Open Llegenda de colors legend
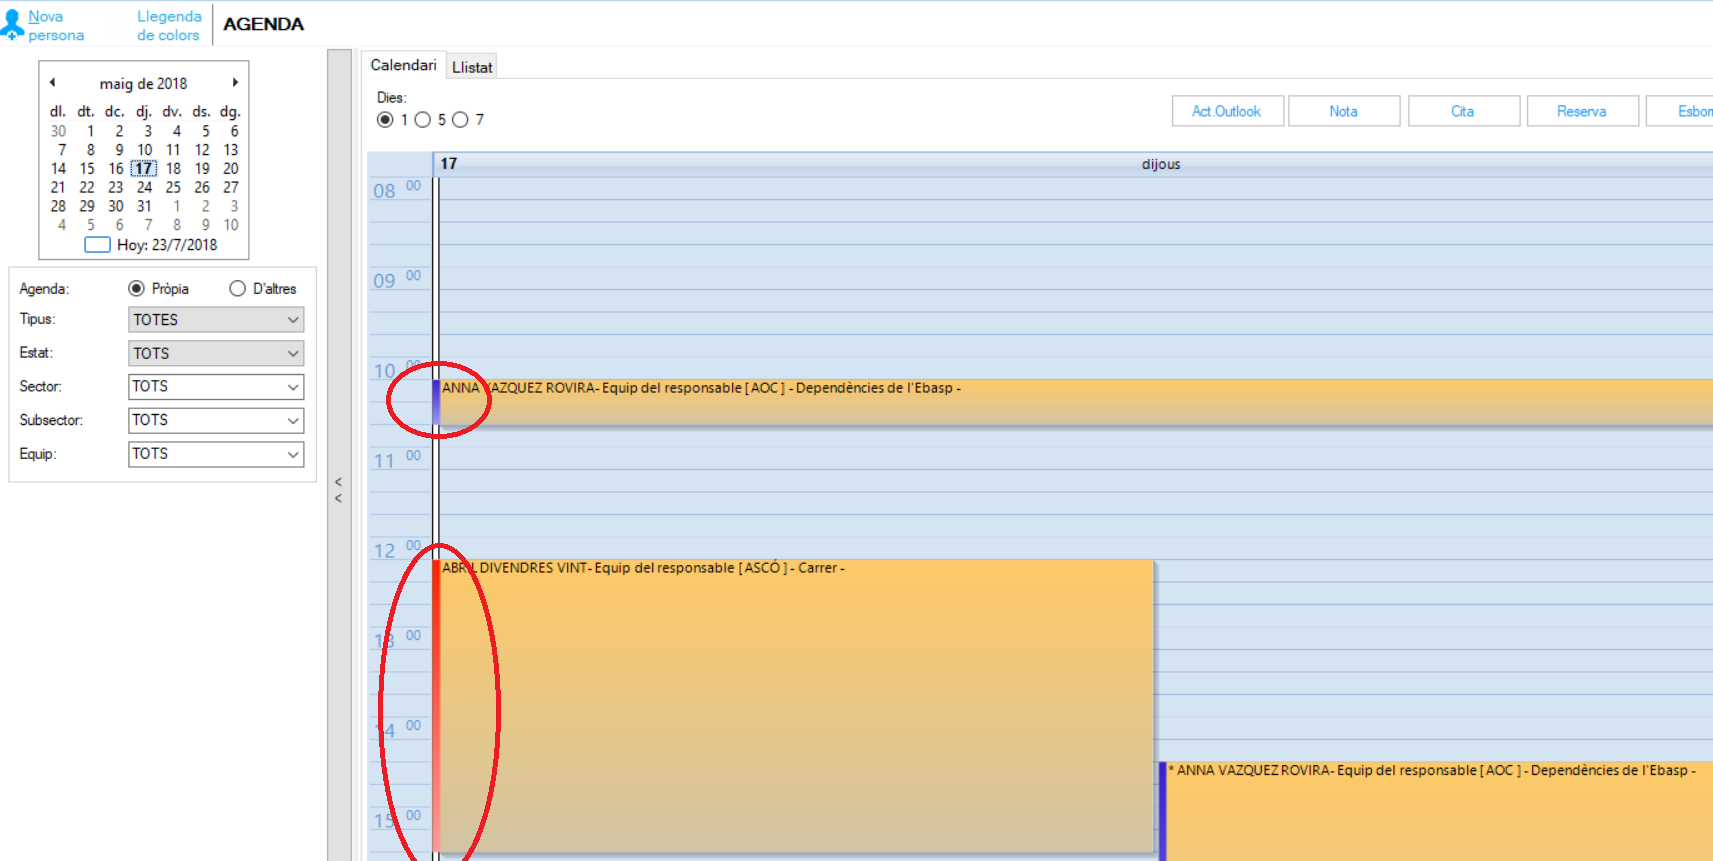 pos(168,25)
